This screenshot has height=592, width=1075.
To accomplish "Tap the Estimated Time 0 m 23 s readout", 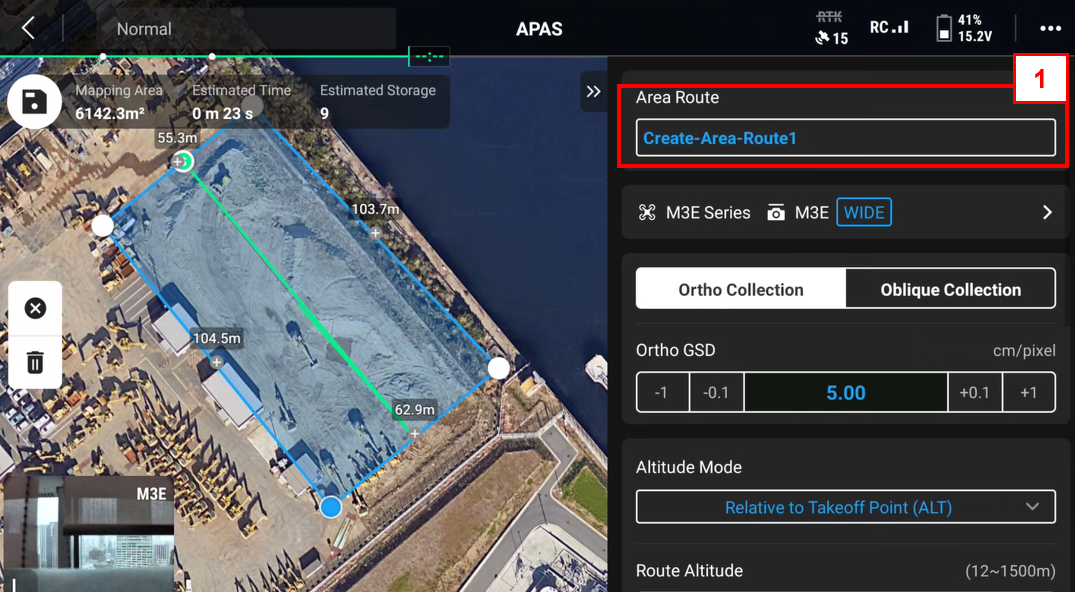I will point(241,102).
